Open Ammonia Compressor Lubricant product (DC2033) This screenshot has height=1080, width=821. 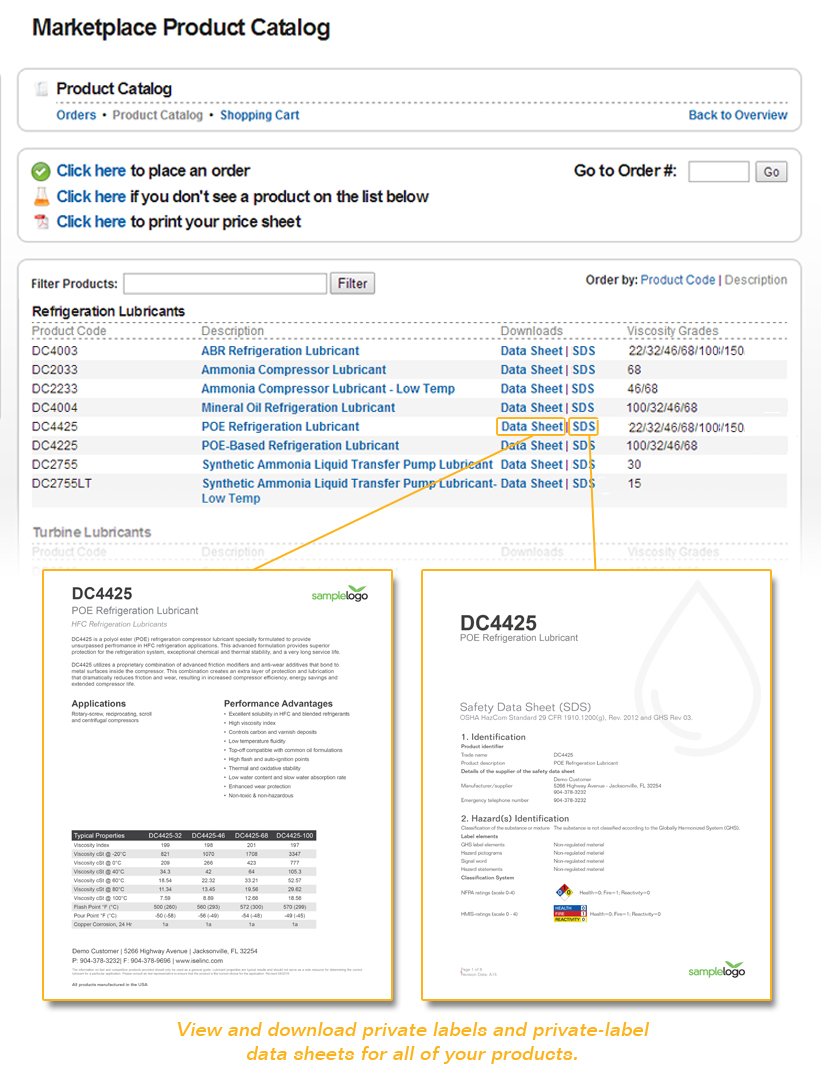point(293,370)
